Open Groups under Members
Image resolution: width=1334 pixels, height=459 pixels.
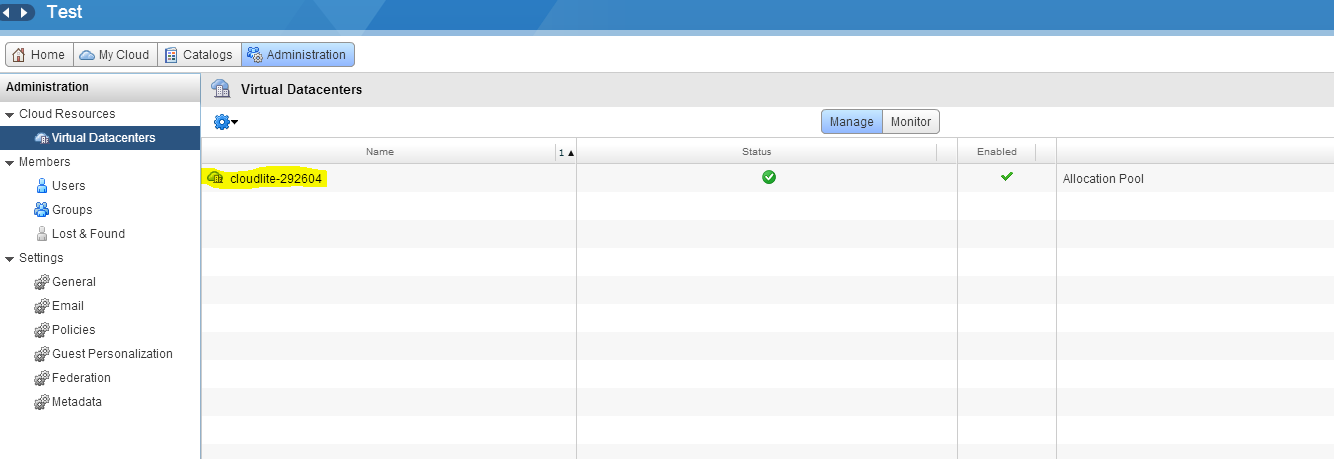72,210
